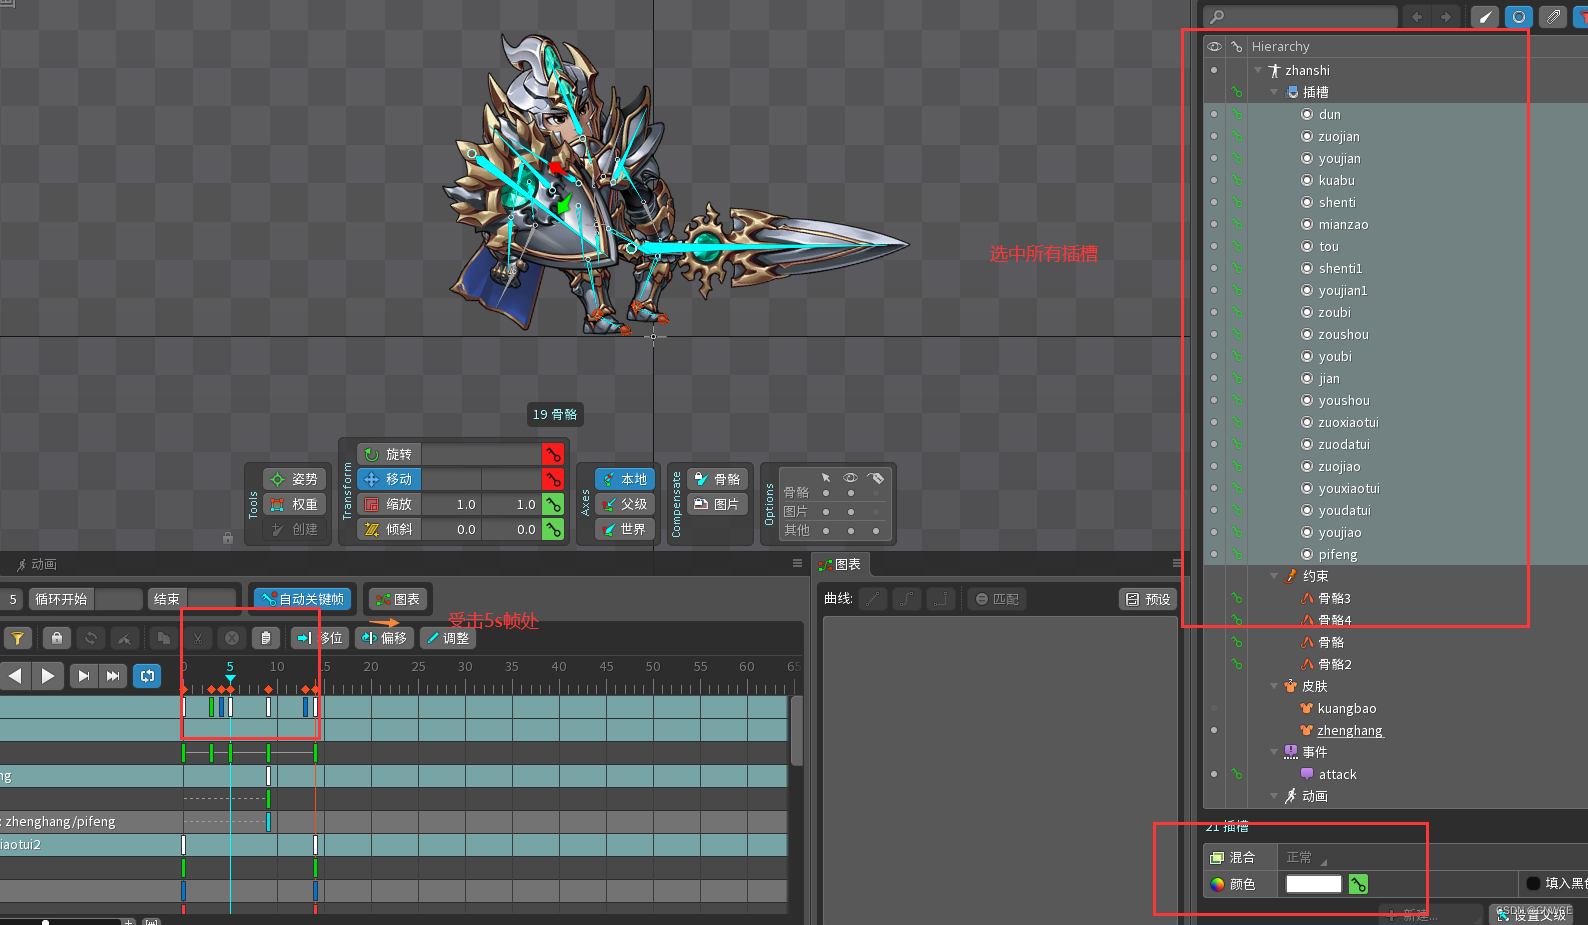Click the timeline filter funnel icon
Screen dimensions: 1588x925
[18, 637]
